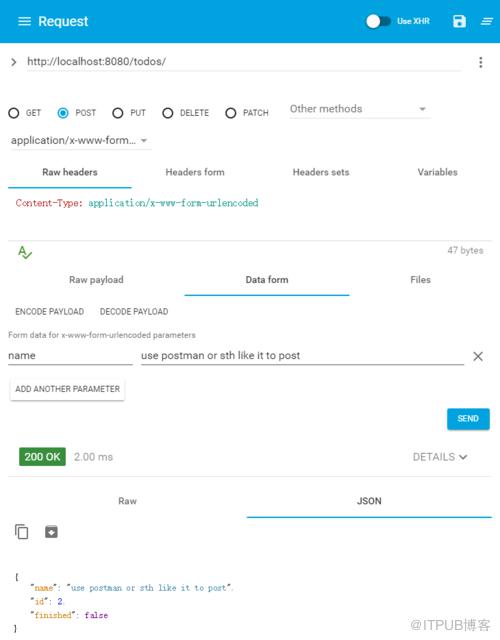The height and width of the screenshot is (640, 500).
Task: Save the request with the floppy disk icon
Action: [459, 21]
